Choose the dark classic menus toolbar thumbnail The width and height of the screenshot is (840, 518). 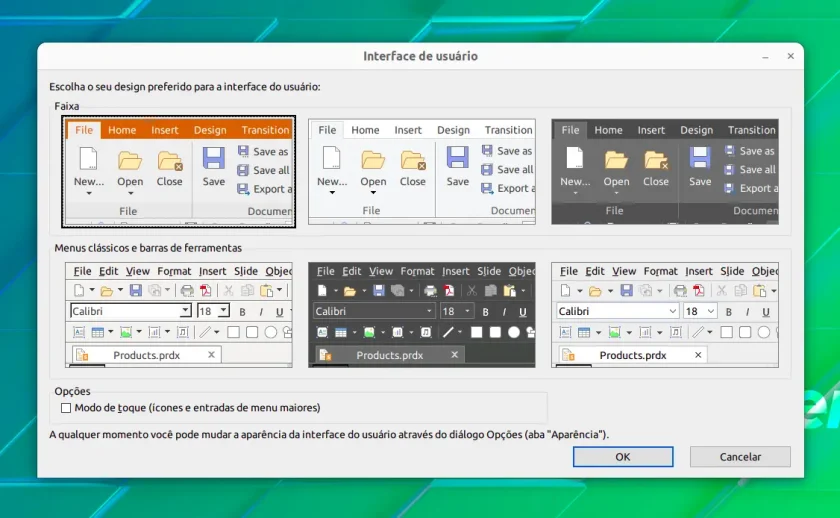point(422,315)
